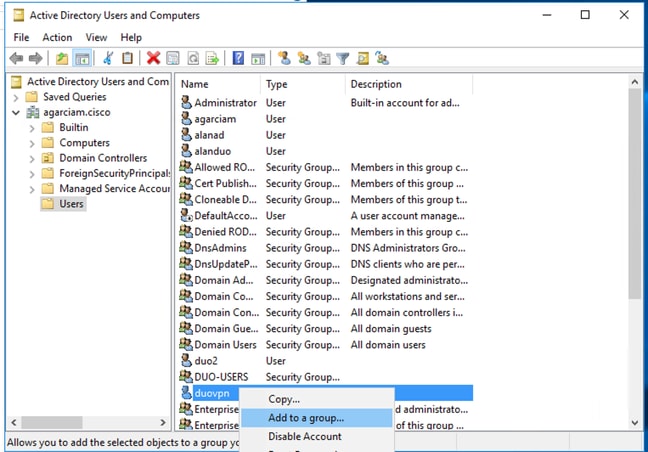The width and height of the screenshot is (648, 452).
Task: Maximize the Active Directory window
Action: tap(585, 15)
